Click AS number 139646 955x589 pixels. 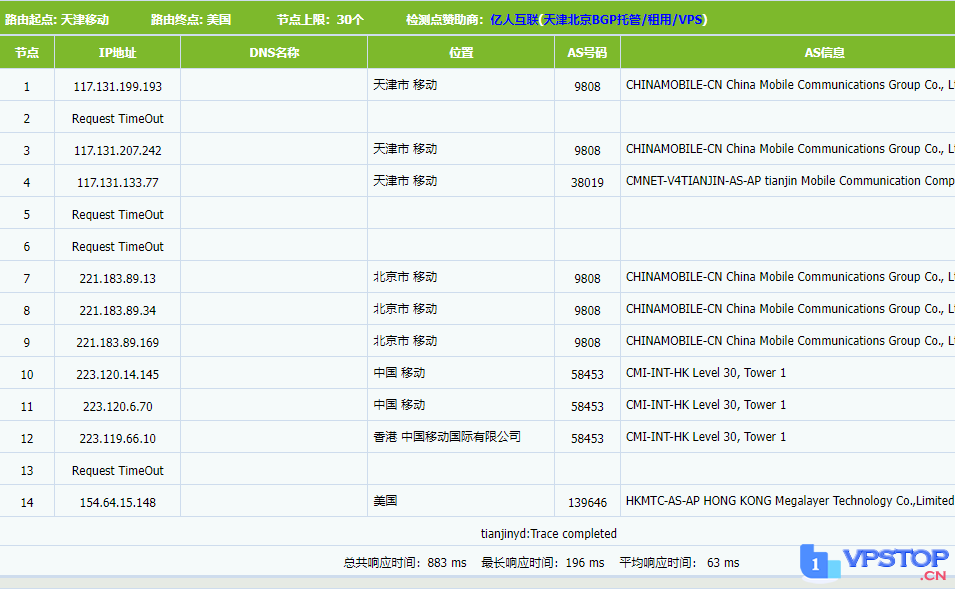pyautogui.click(x=587, y=503)
